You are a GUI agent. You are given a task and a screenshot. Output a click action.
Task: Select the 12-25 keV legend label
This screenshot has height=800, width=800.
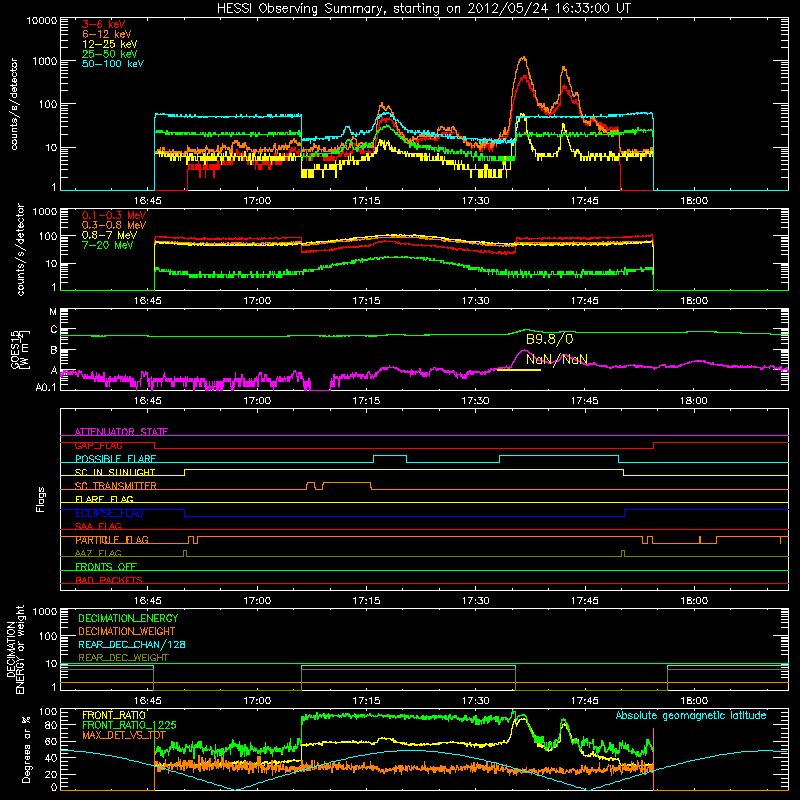point(110,44)
